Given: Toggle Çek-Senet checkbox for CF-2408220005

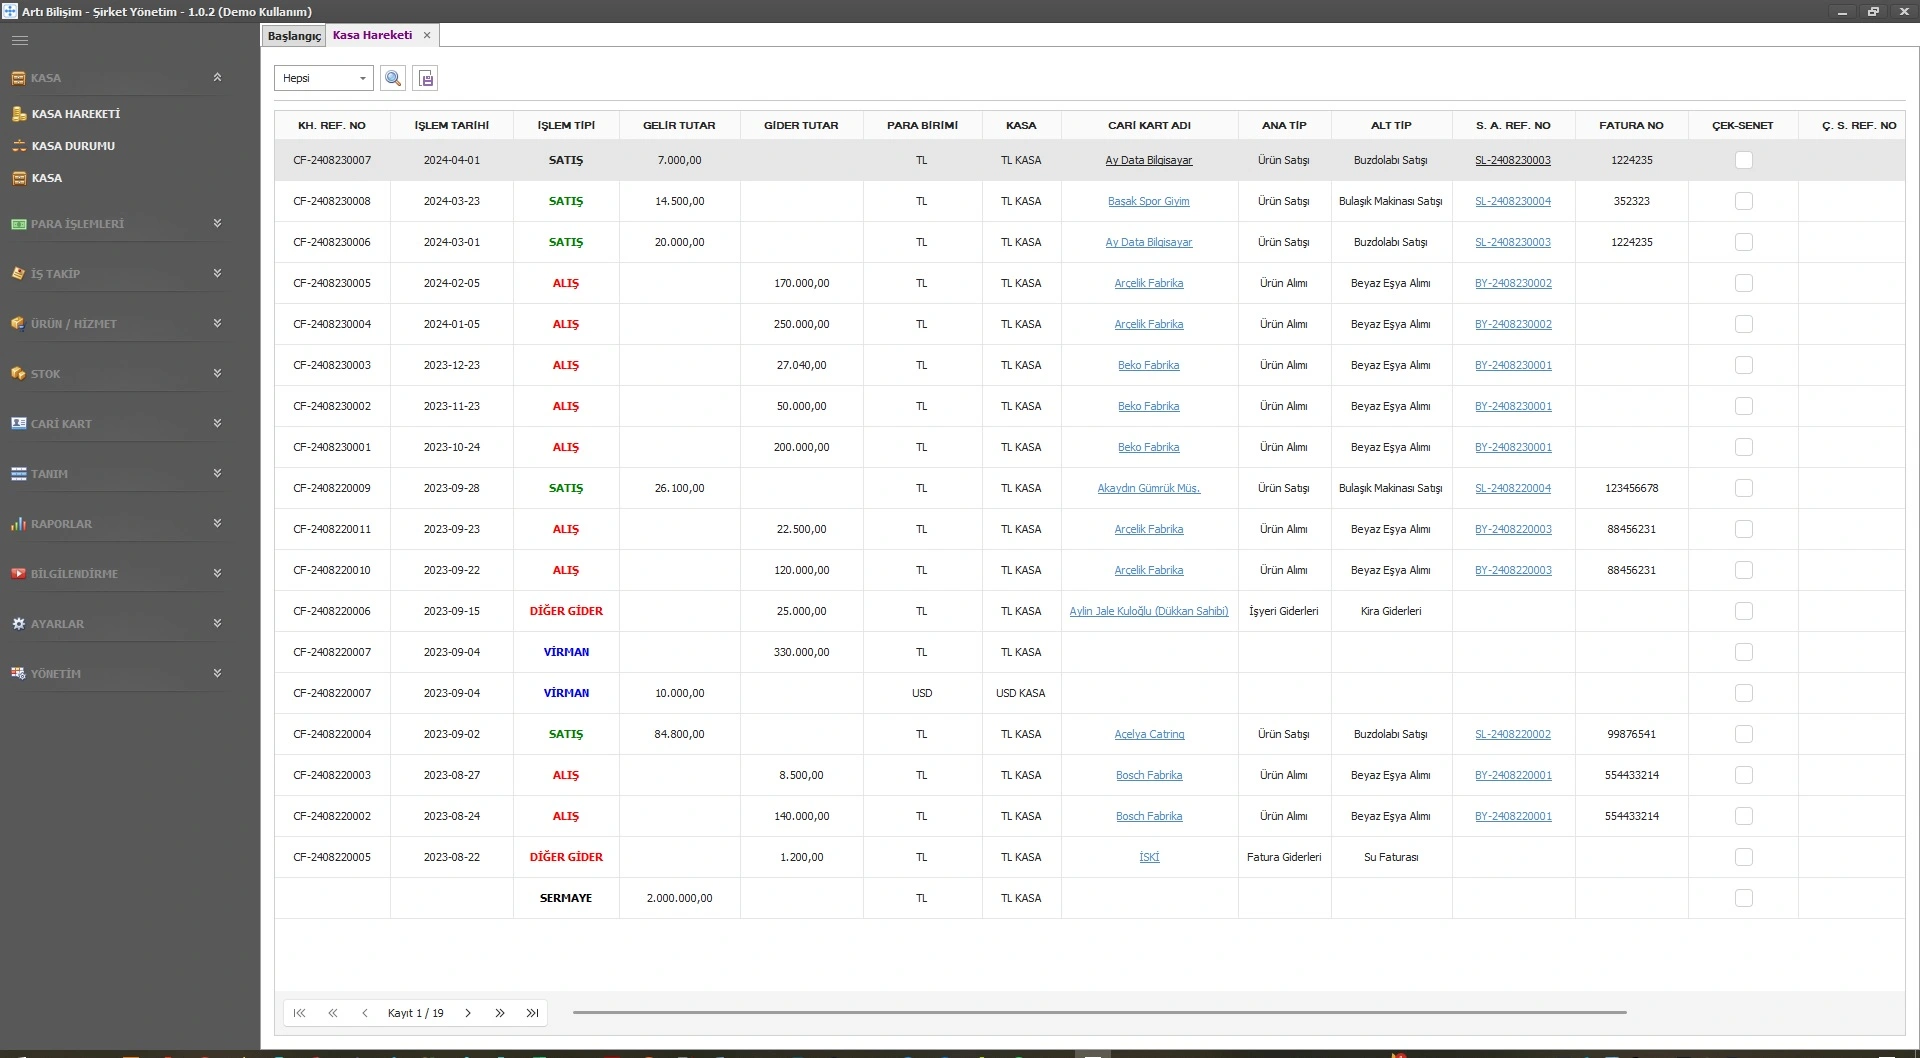Looking at the screenshot, I should (1743, 857).
